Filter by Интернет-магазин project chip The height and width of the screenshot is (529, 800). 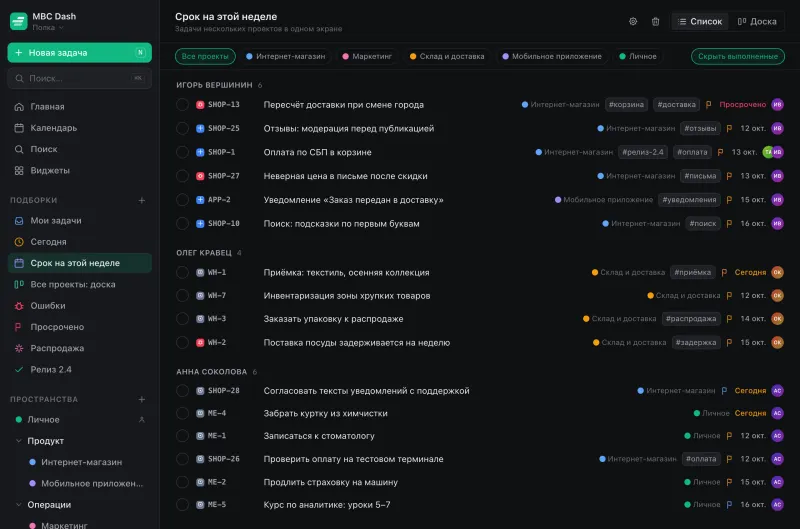[286, 56]
